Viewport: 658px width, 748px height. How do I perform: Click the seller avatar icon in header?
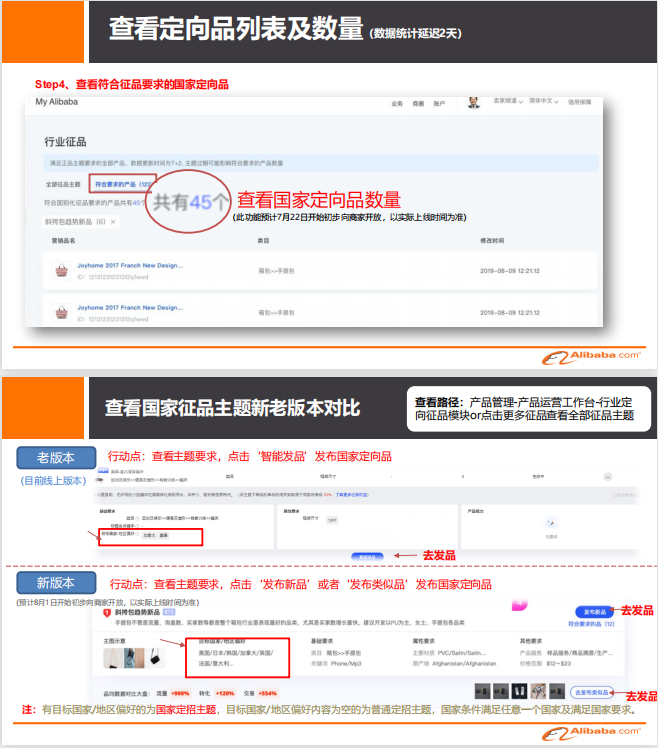point(474,102)
